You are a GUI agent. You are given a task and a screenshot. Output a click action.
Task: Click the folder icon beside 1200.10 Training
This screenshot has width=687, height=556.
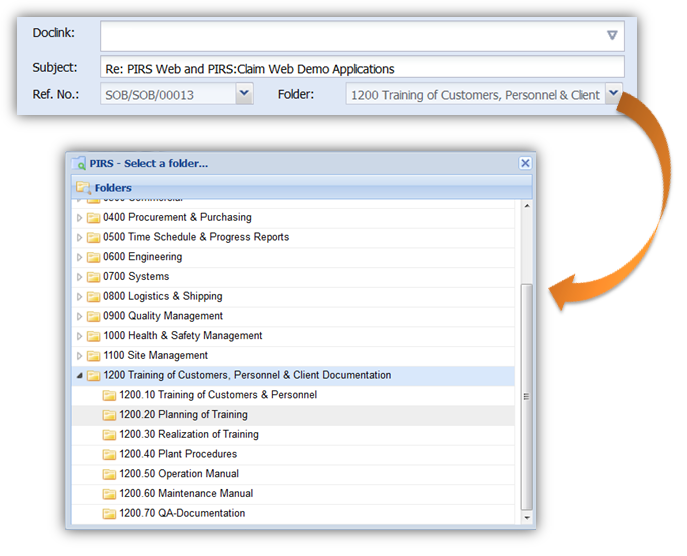pyautogui.click(x=109, y=395)
